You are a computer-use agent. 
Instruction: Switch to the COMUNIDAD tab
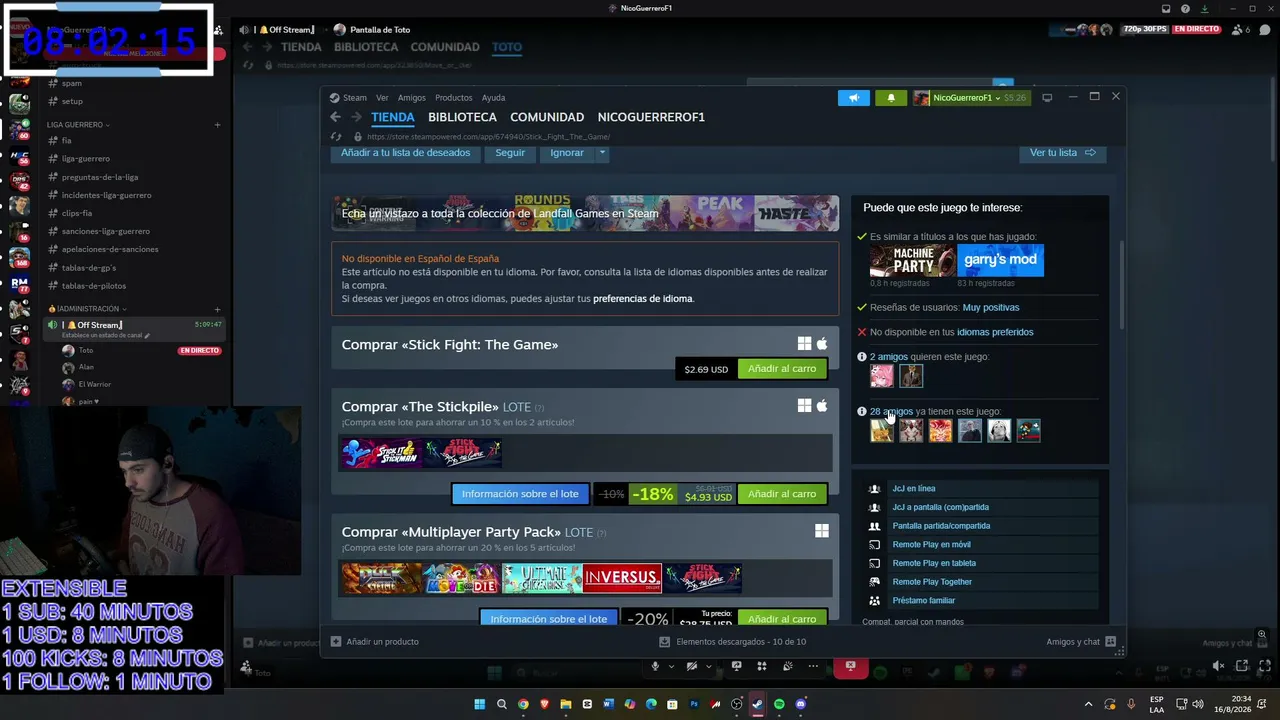(547, 117)
